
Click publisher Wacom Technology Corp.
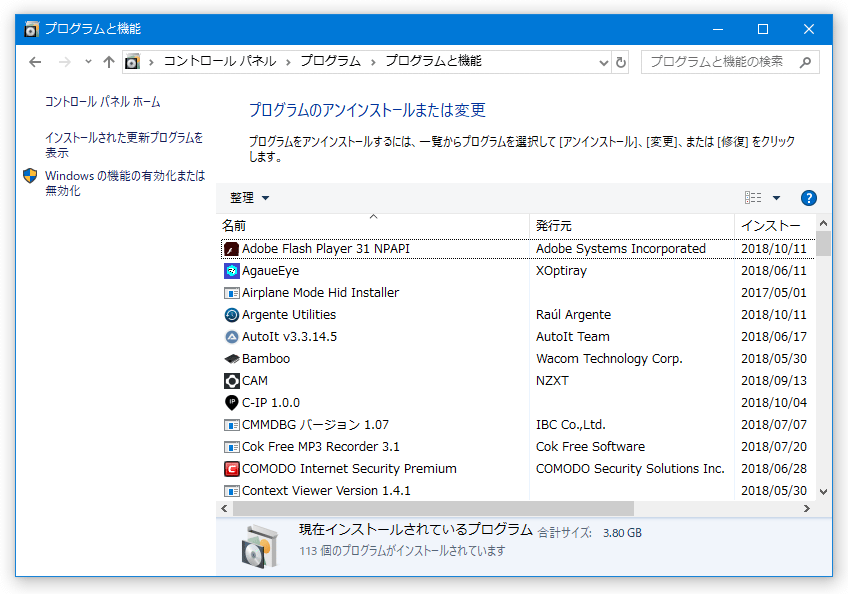pos(609,359)
